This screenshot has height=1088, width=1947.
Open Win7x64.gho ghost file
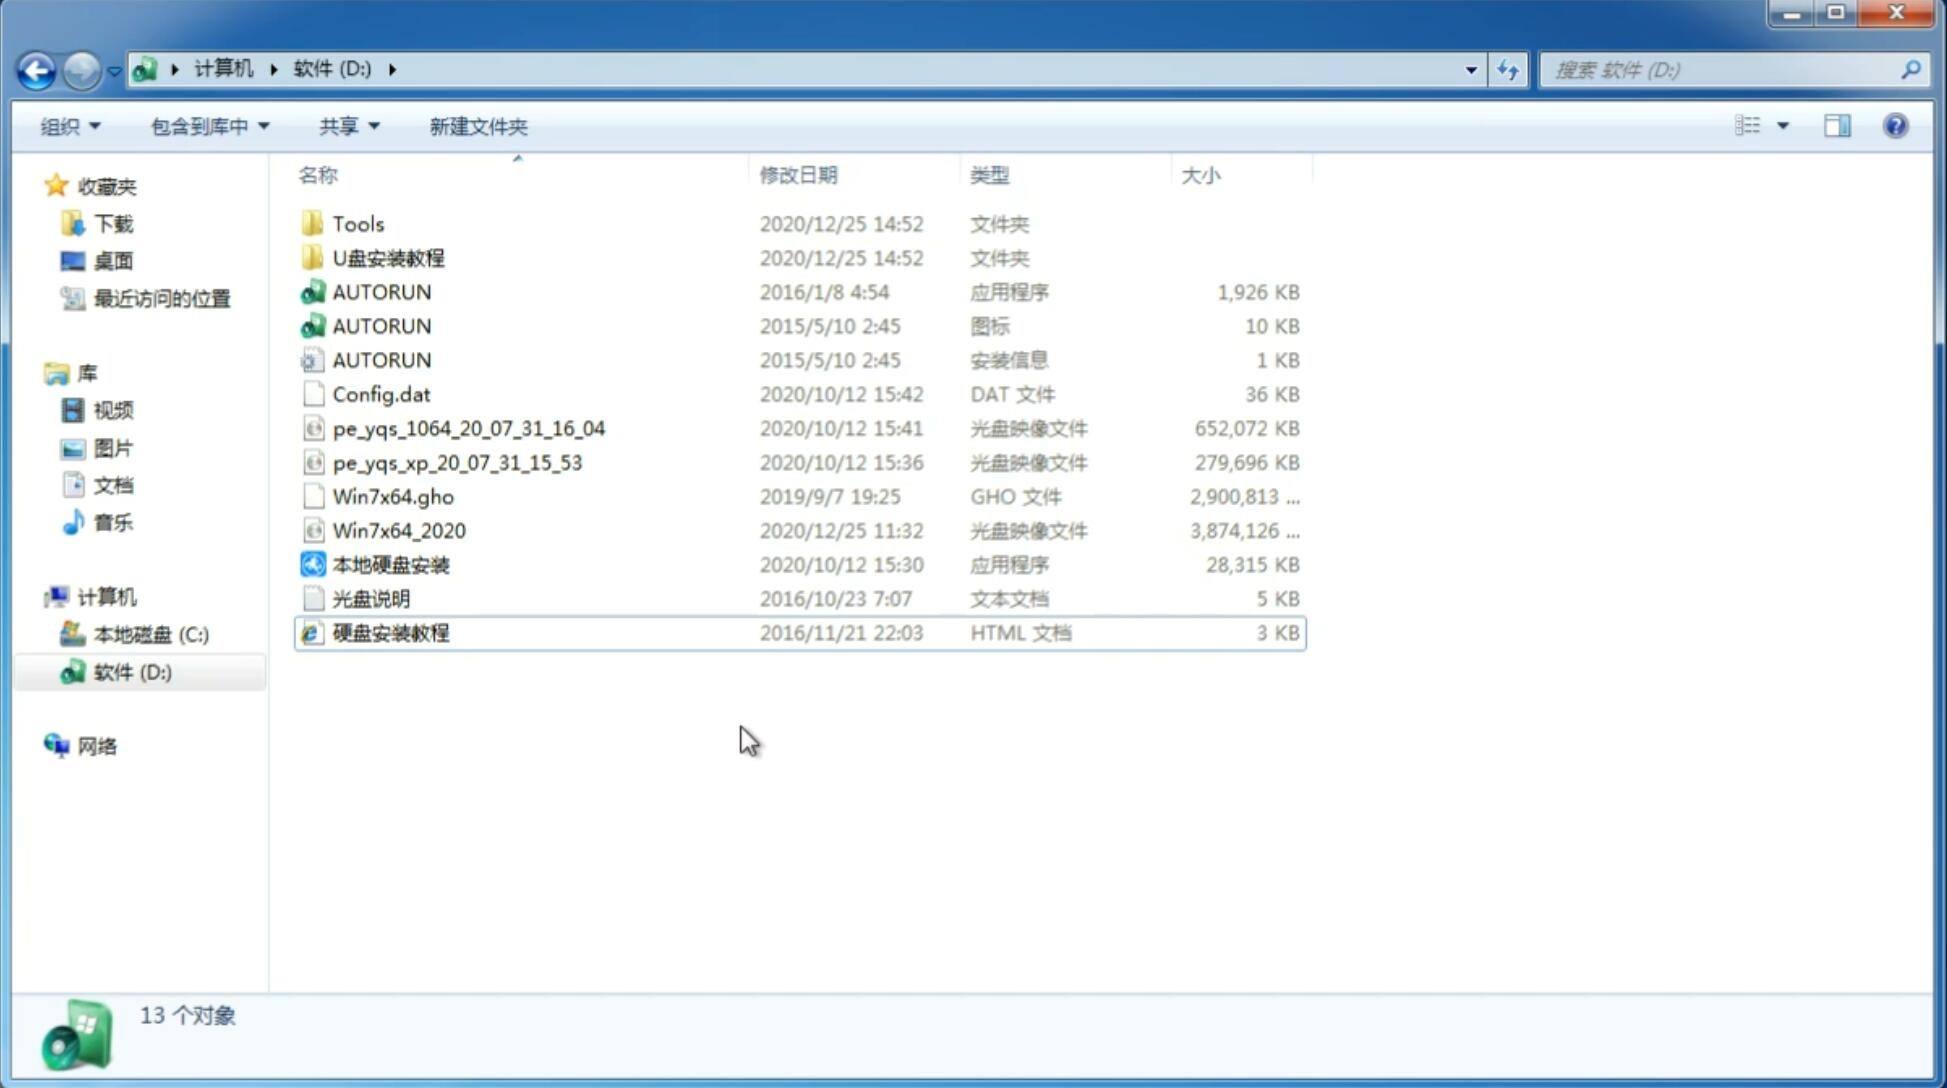coord(392,496)
